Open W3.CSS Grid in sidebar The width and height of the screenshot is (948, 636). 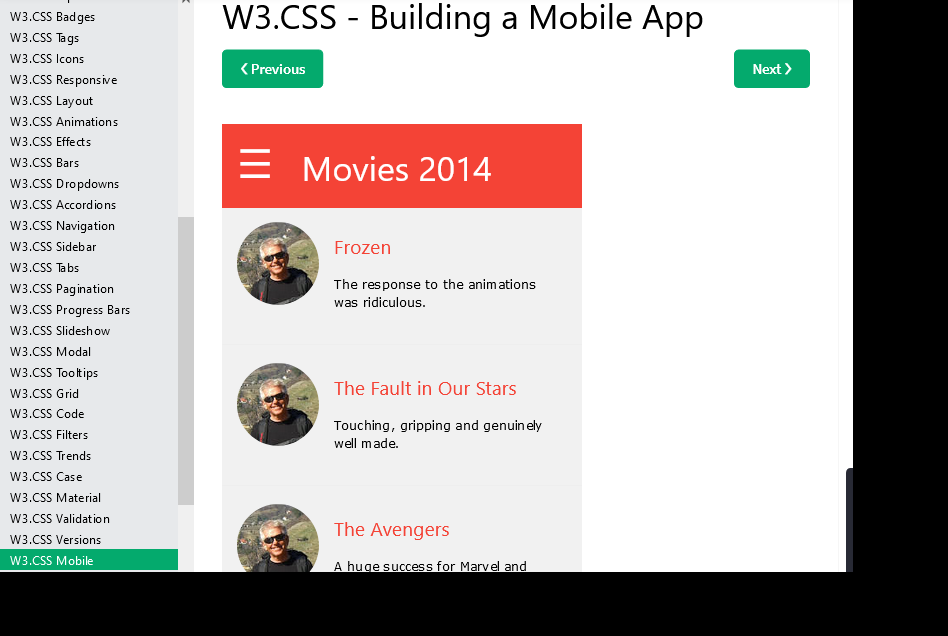click(89, 394)
